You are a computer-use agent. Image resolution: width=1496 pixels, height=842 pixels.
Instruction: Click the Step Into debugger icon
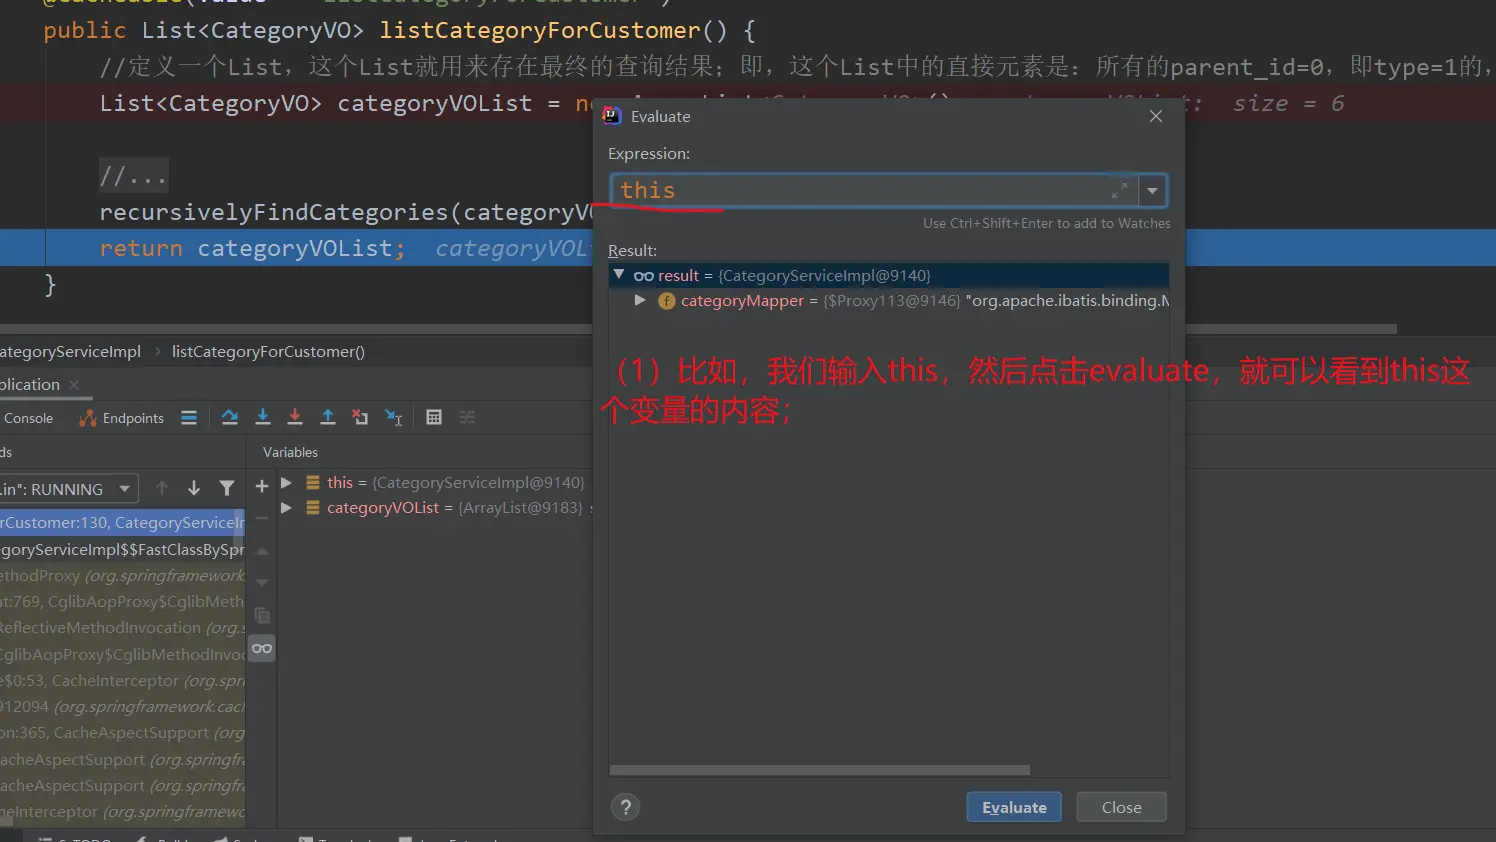263,418
